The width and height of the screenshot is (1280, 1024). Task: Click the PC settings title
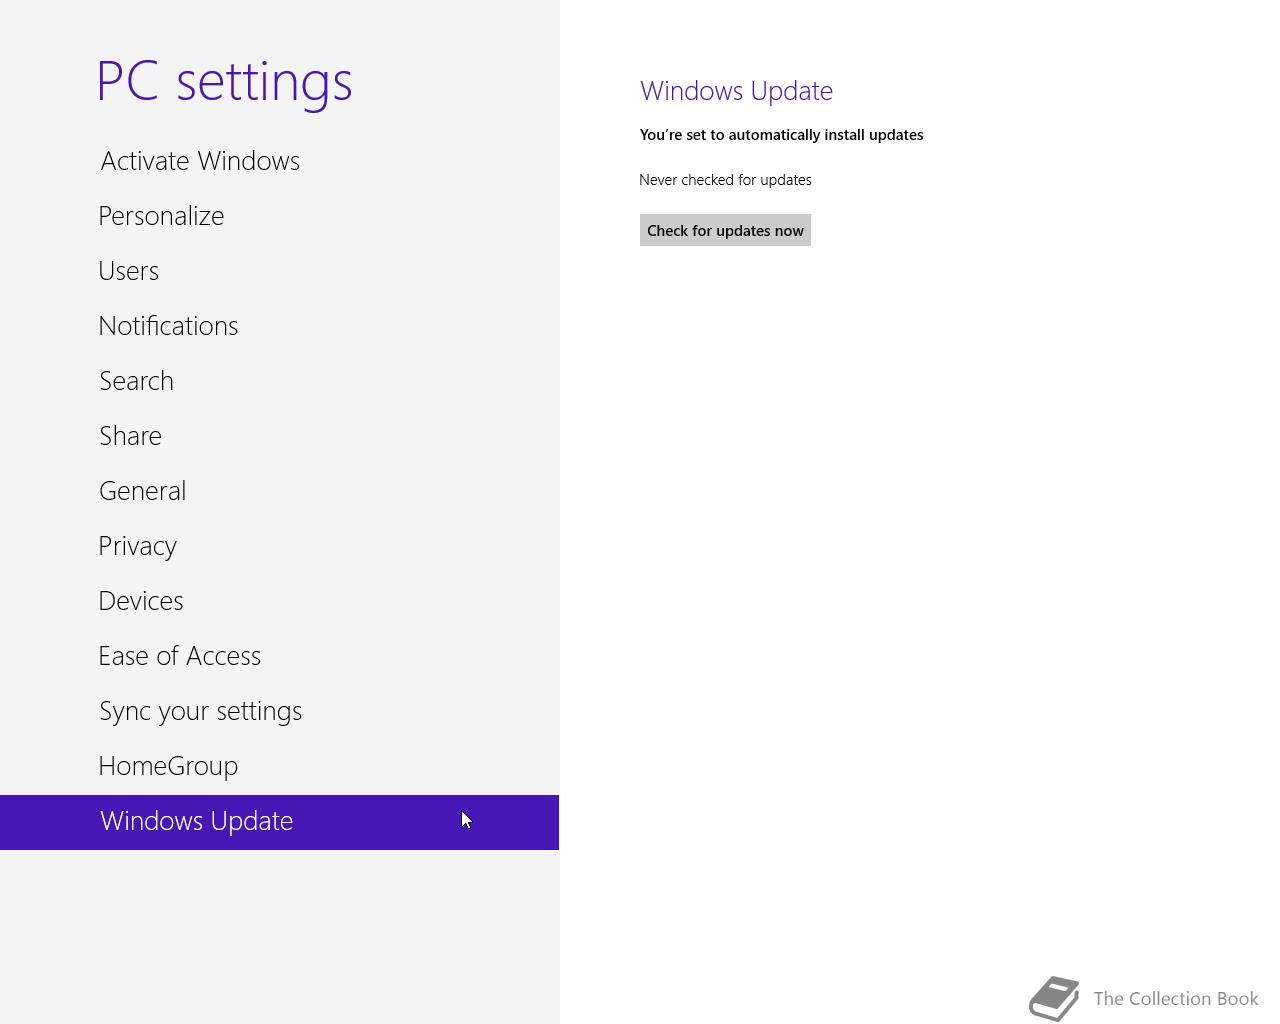[224, 81]
